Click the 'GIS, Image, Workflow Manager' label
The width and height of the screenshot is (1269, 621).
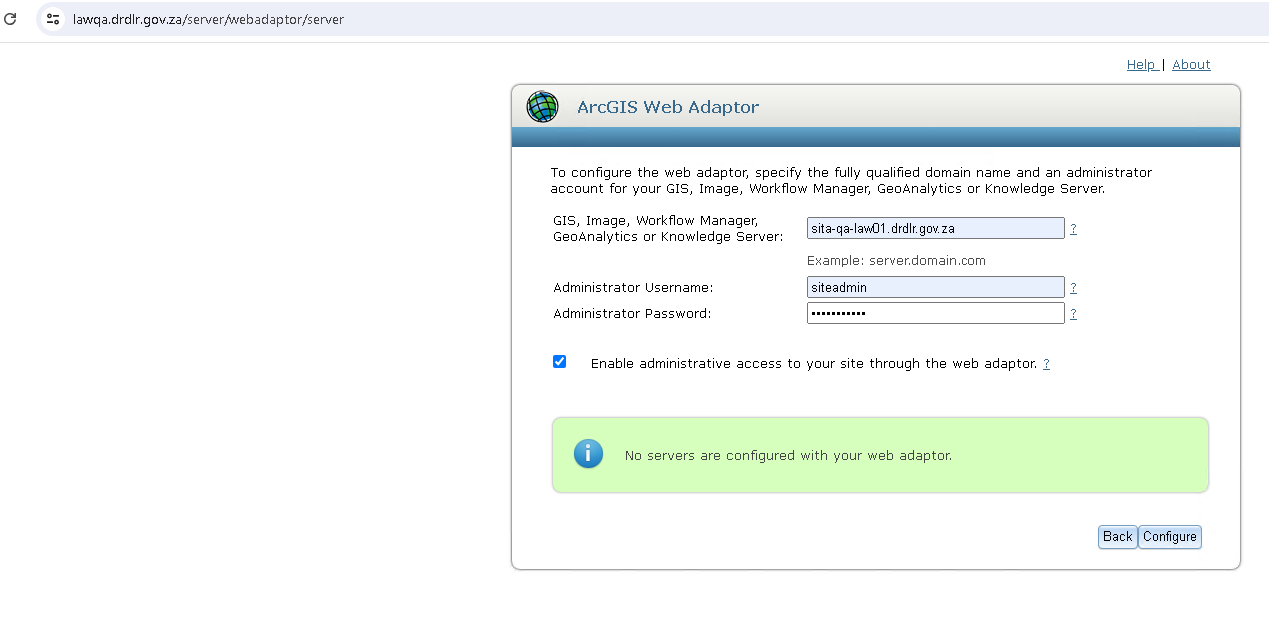[x=668, y=229]
